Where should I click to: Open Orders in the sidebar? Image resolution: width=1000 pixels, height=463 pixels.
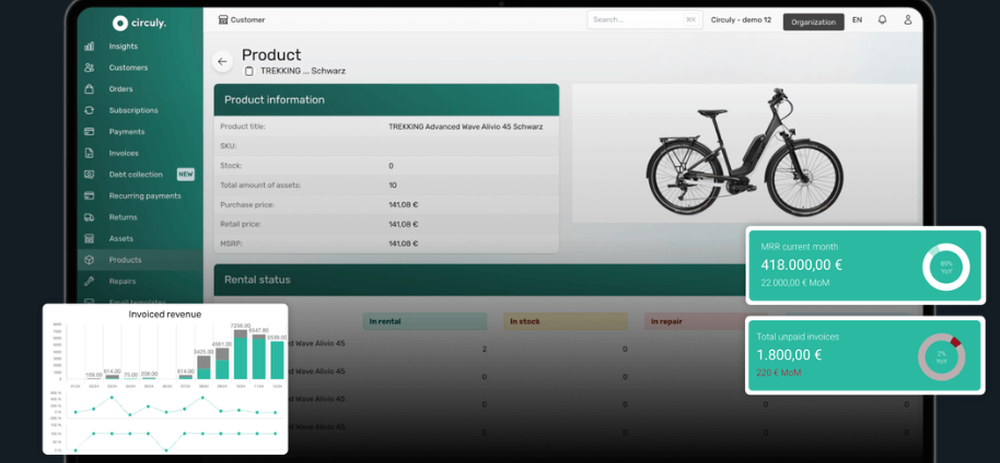[x=121, y=89]
